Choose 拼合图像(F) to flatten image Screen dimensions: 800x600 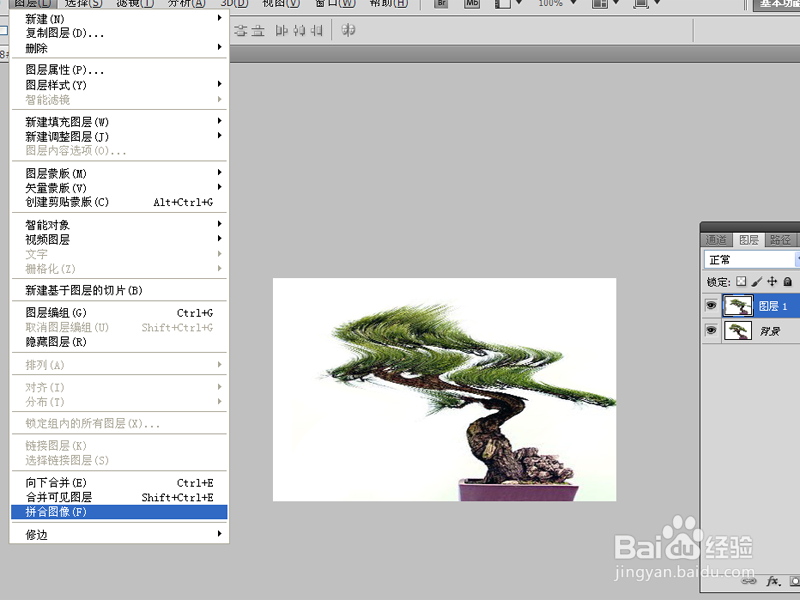(119, 512)
